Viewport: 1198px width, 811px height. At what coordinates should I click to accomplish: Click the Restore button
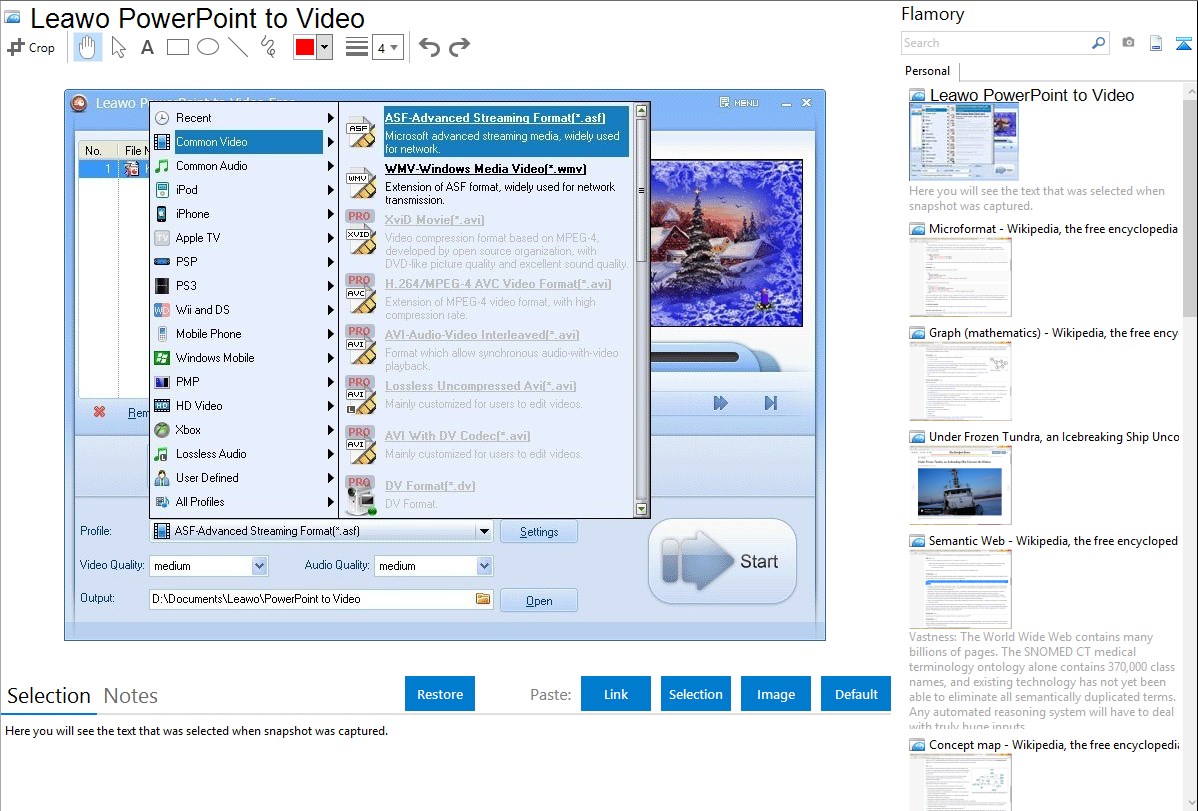[x=440, y=694]
